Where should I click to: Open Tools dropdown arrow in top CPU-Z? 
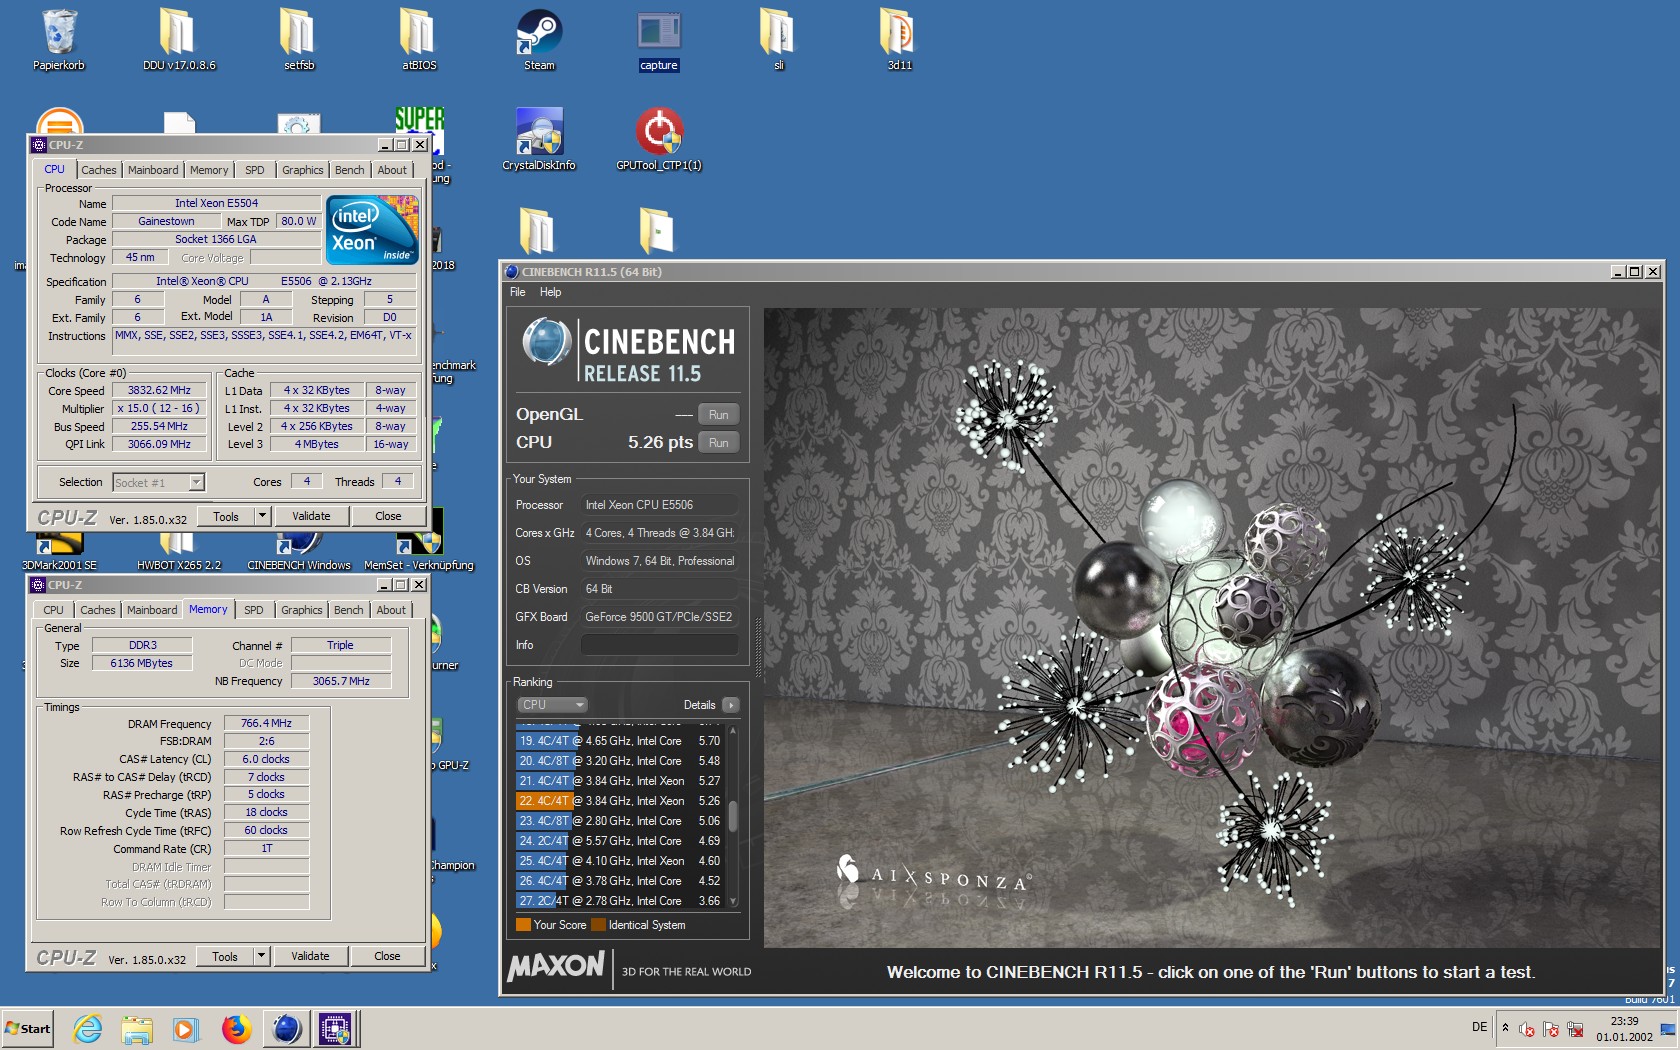coord(262,516)
